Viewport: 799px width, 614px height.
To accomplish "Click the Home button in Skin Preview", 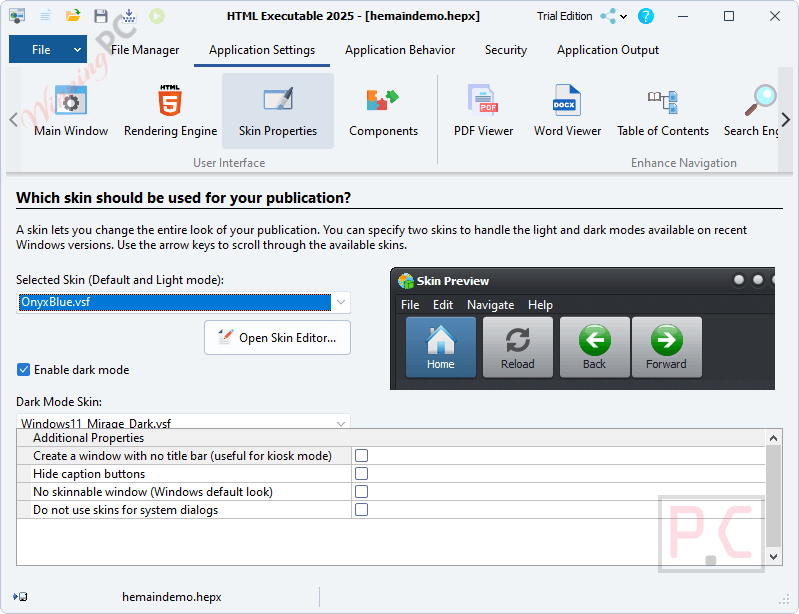I will (441, 348).
